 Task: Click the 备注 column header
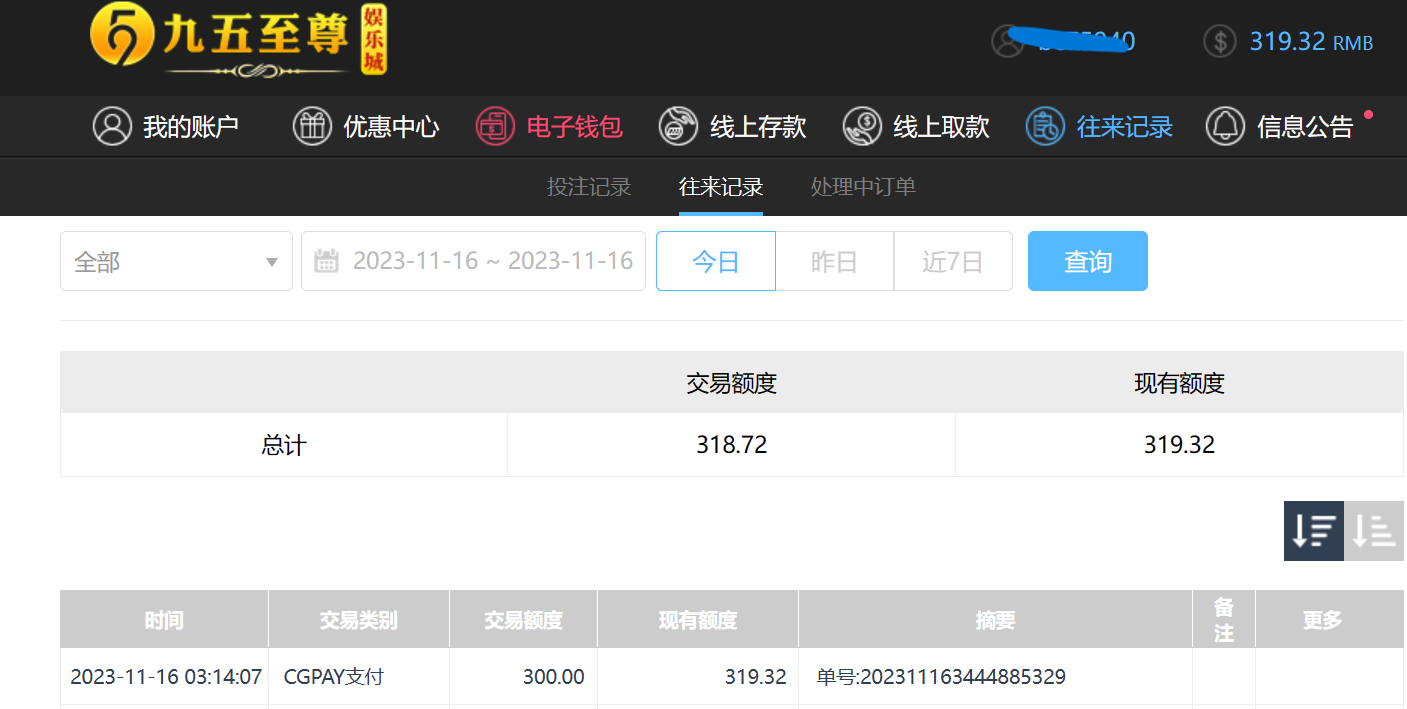(1224, 620)
